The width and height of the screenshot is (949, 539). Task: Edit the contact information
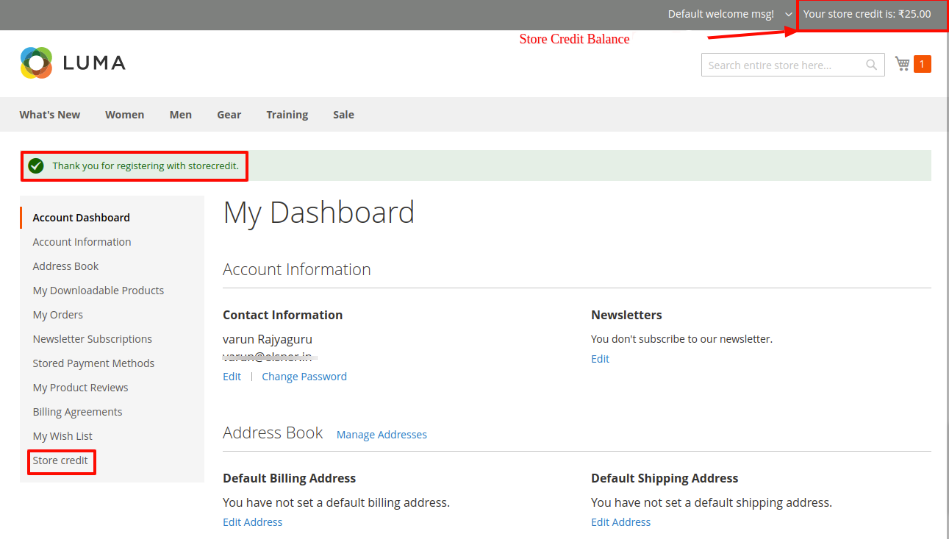tap(232, 377)
